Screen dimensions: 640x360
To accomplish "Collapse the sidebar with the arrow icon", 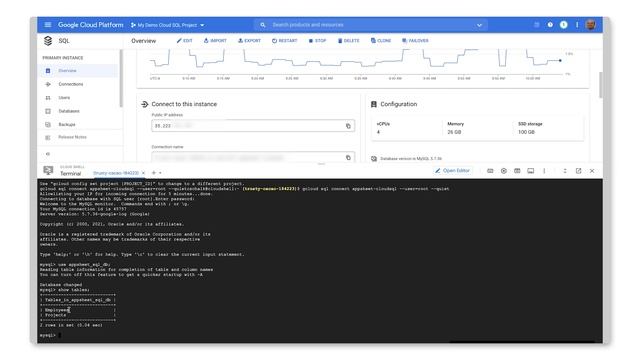I will [48, 154].
